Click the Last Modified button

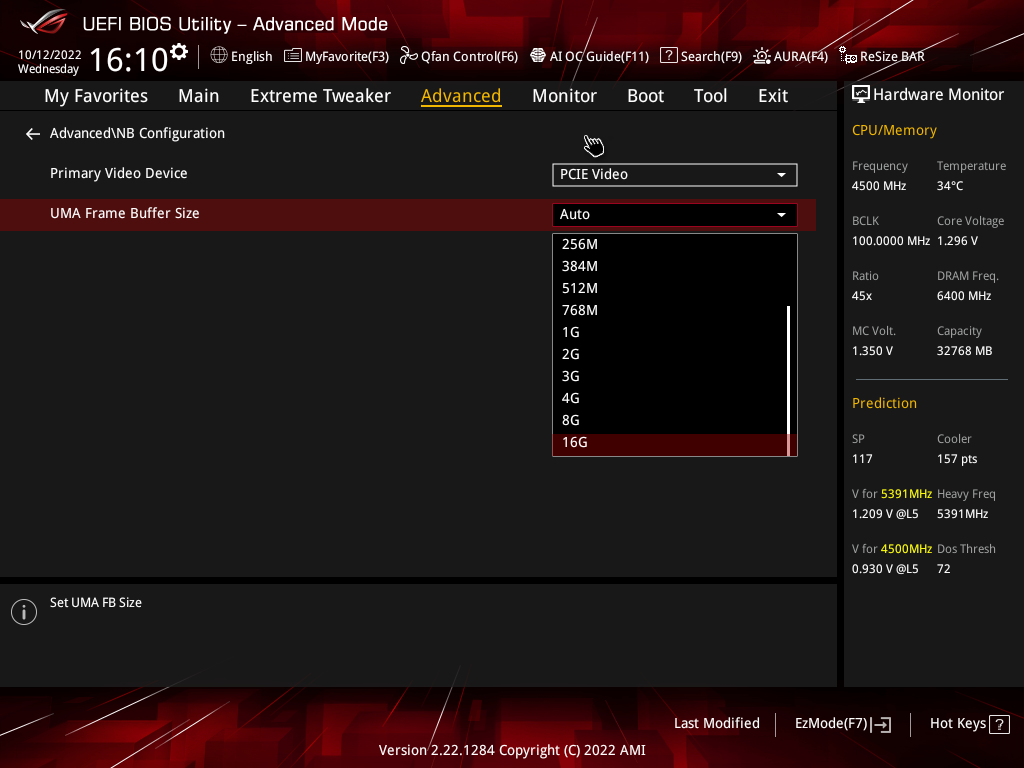[716, 723]
